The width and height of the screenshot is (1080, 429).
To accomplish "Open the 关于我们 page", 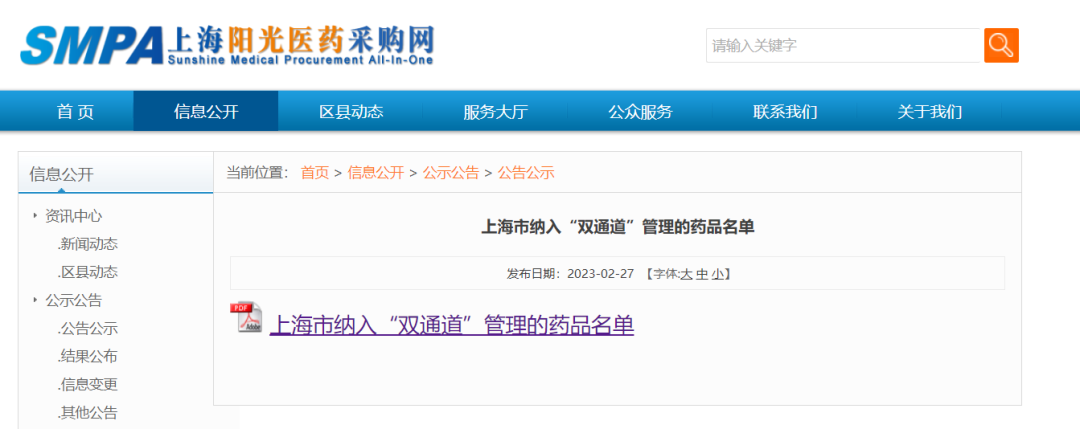I will coord(929,112).
